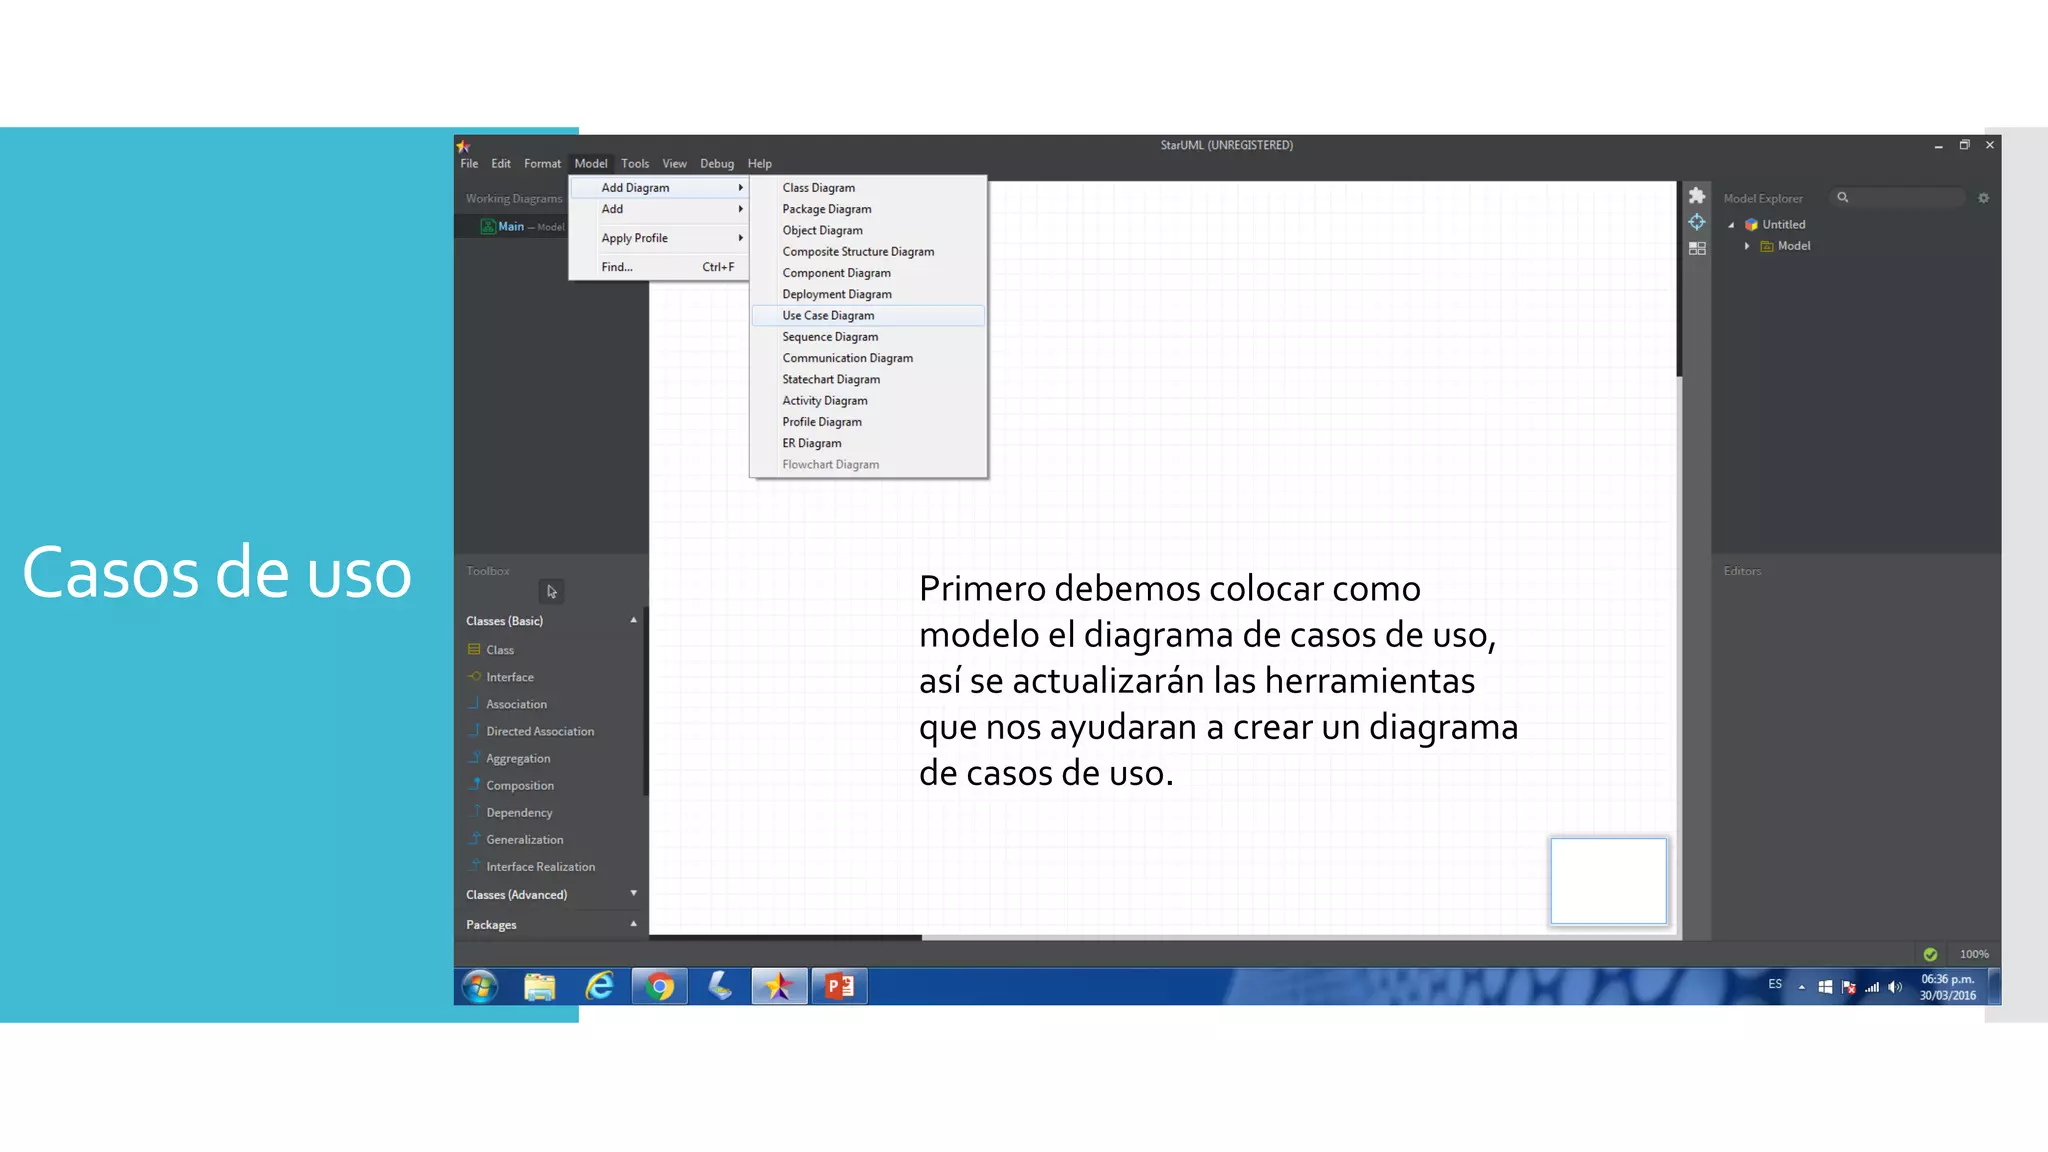Open the clock and date display
2048x1152 pixels.
pyautogui.click(x=1947, y=987)
